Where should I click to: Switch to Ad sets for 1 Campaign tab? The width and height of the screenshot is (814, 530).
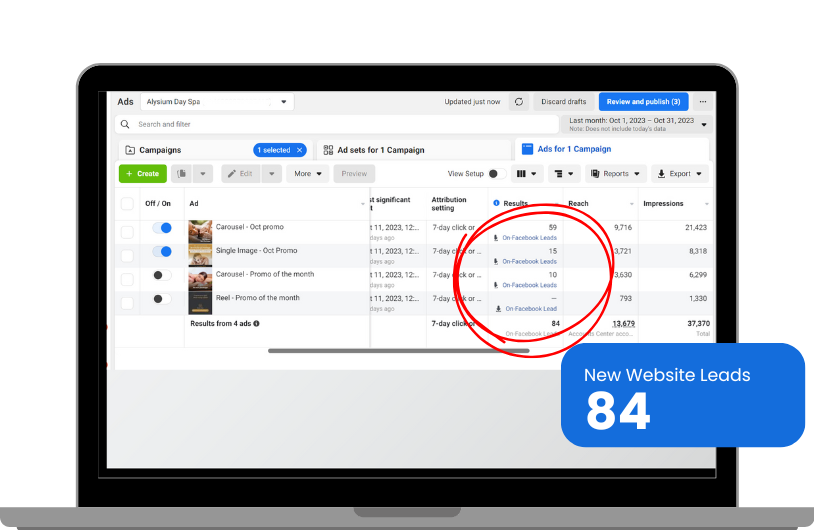pos(414,150)
